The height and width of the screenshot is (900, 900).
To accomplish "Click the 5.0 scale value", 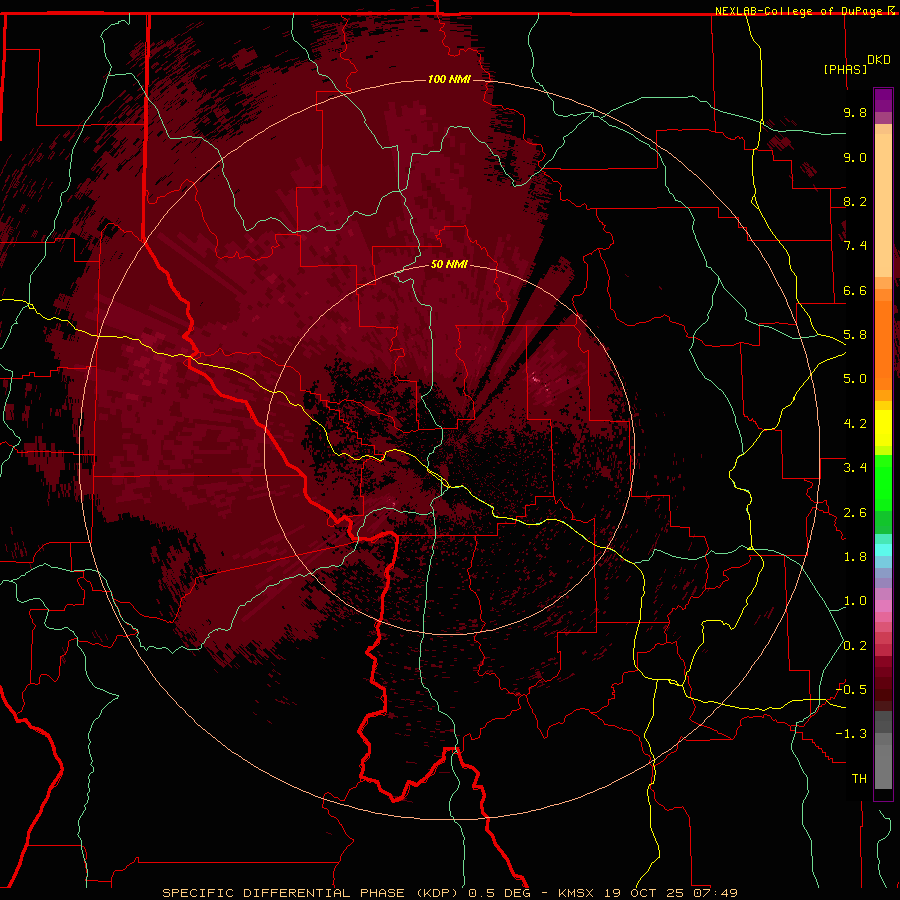I will click(x=855, y=379).
